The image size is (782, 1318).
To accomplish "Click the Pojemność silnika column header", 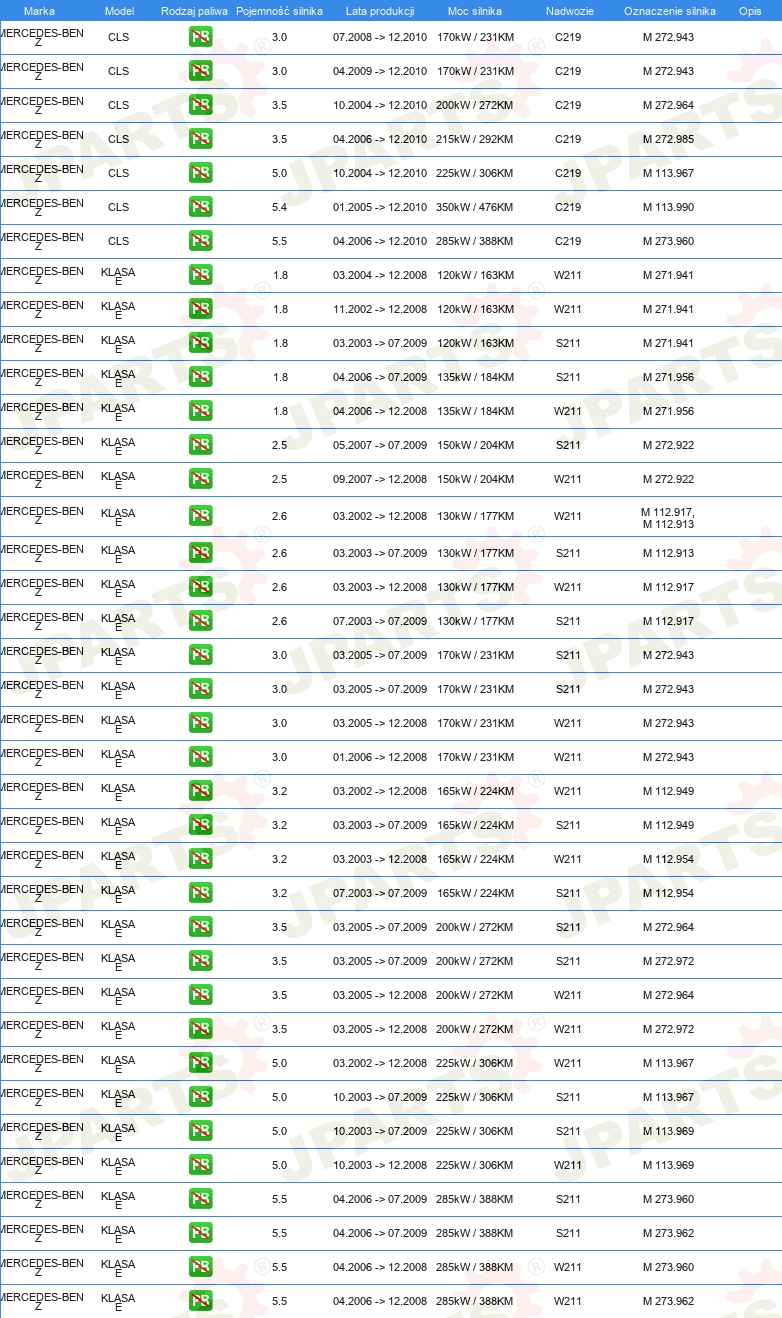I will point(279,11).
